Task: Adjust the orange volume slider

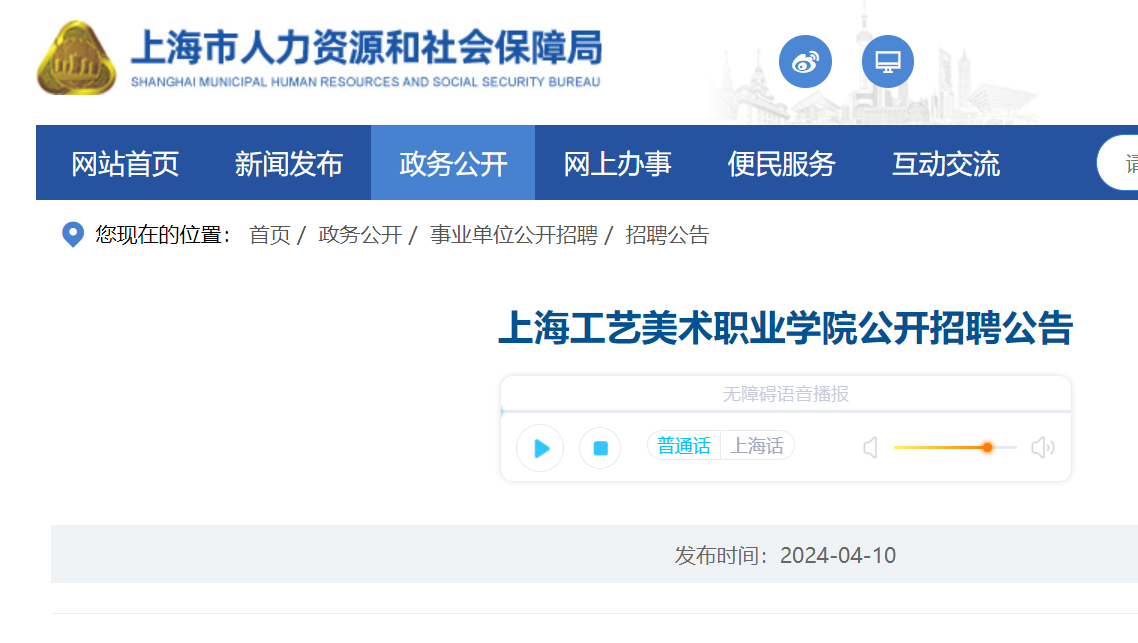Action: coord(955,448)
